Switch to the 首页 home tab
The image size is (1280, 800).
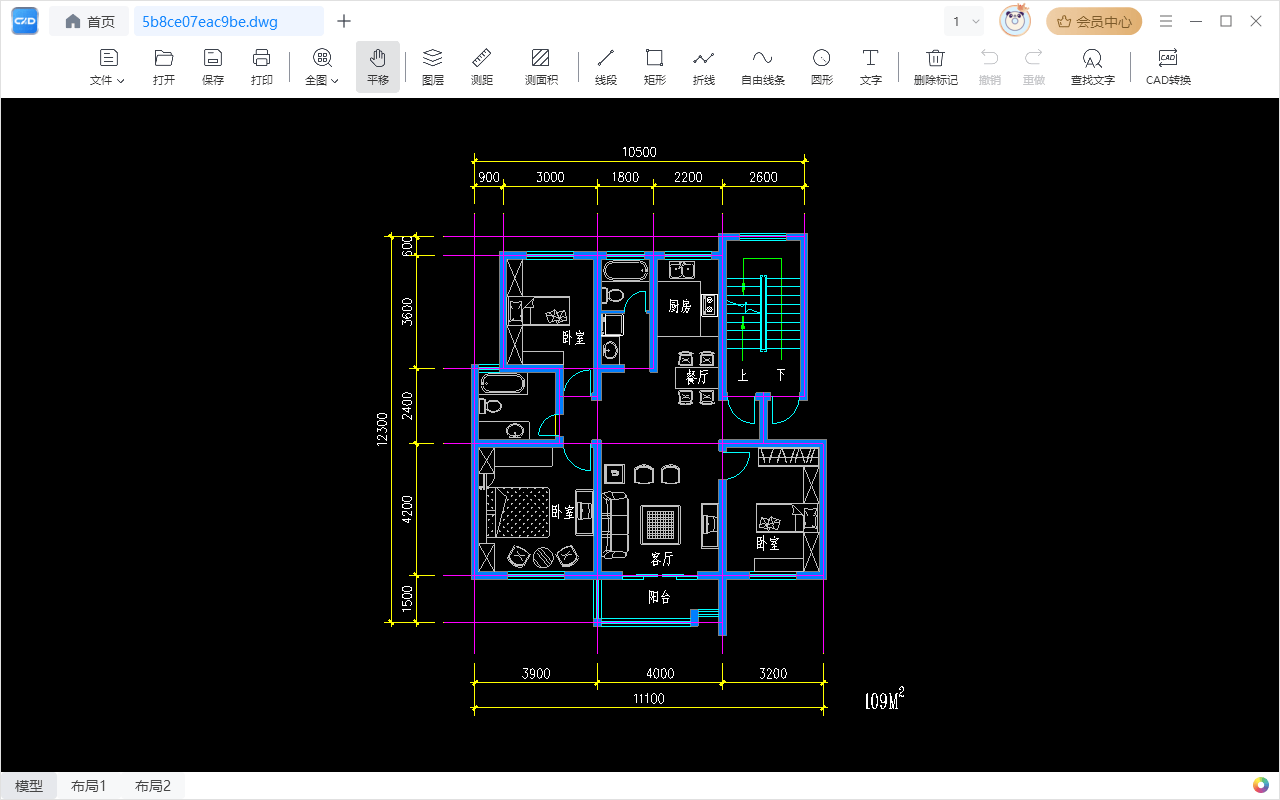(x=90, y=21)
